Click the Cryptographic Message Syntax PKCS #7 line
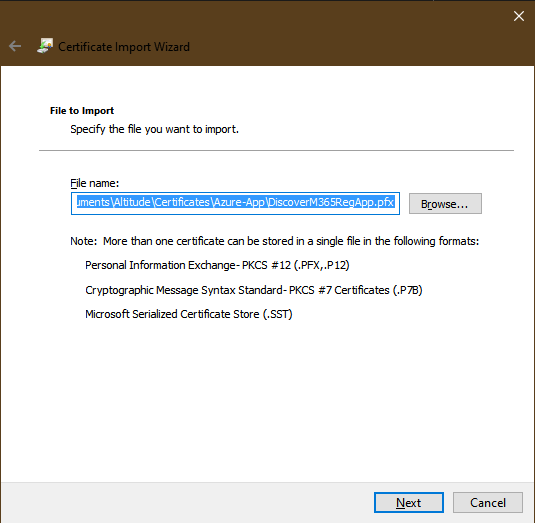 254,290
